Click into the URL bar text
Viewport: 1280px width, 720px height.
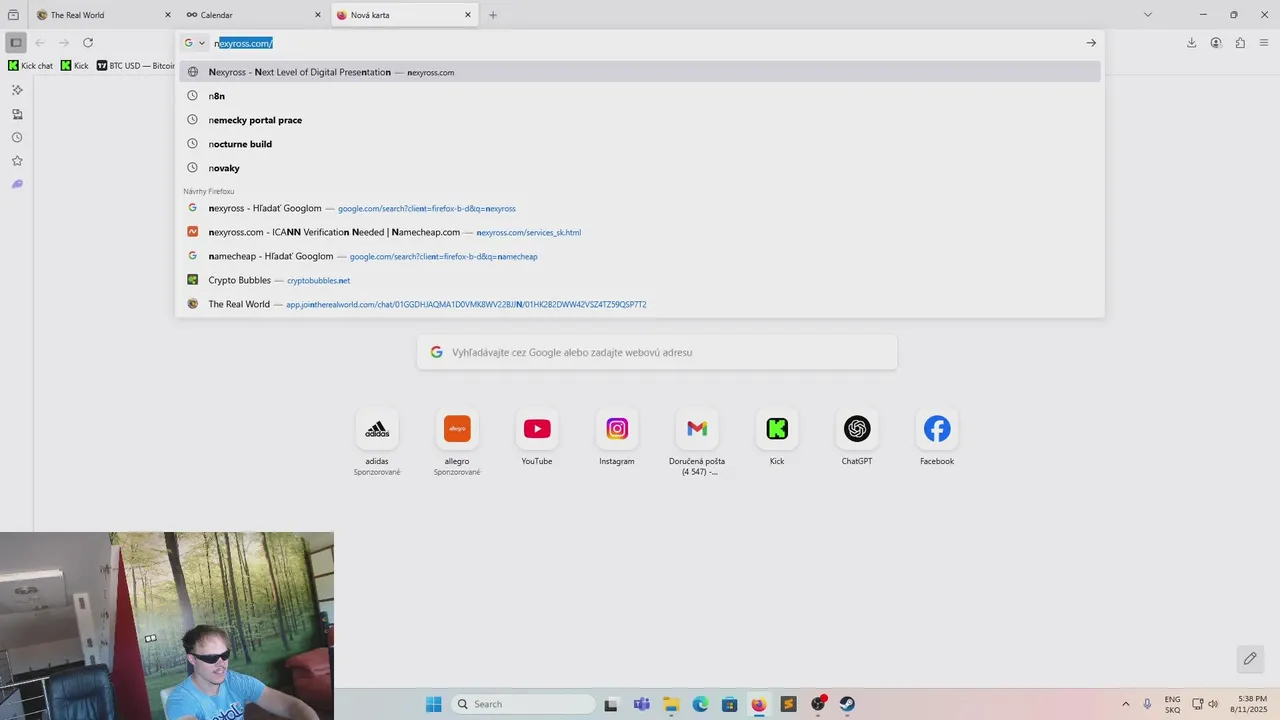point(244,43)
